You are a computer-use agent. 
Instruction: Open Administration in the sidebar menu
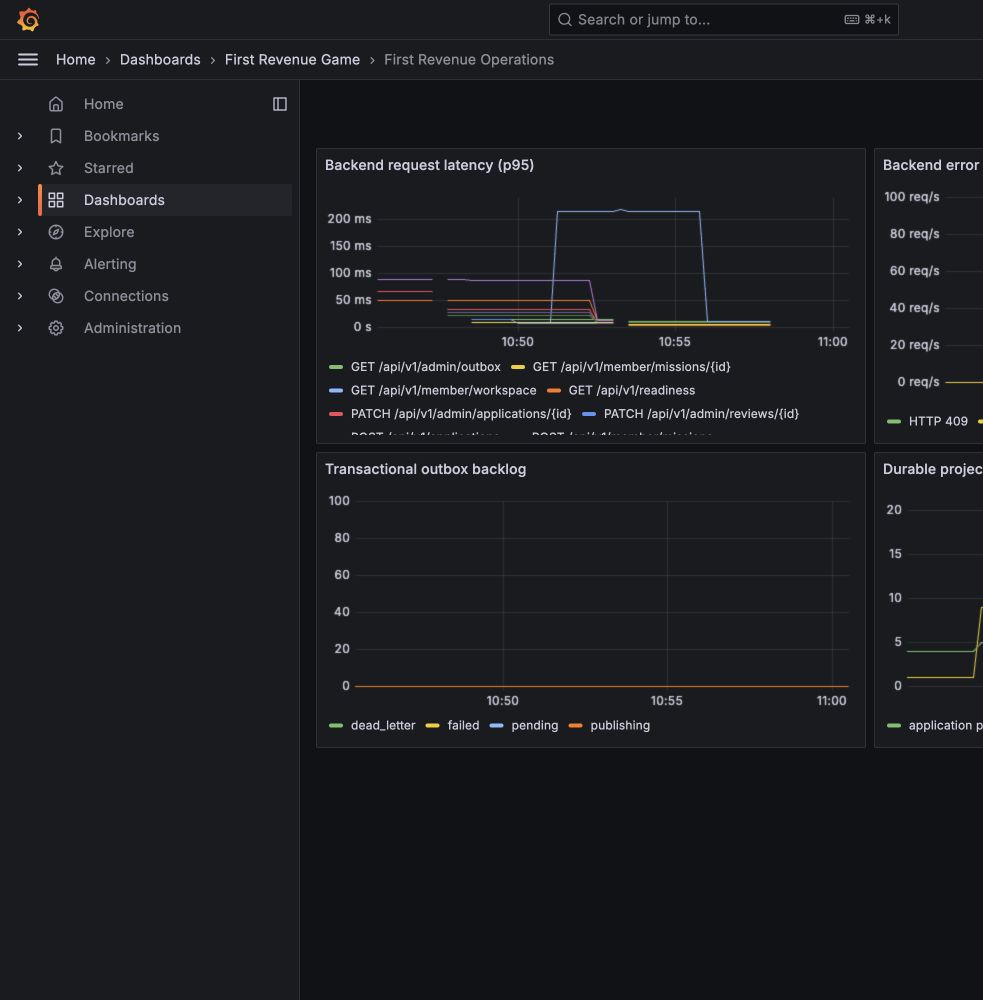tap(132, 327)
